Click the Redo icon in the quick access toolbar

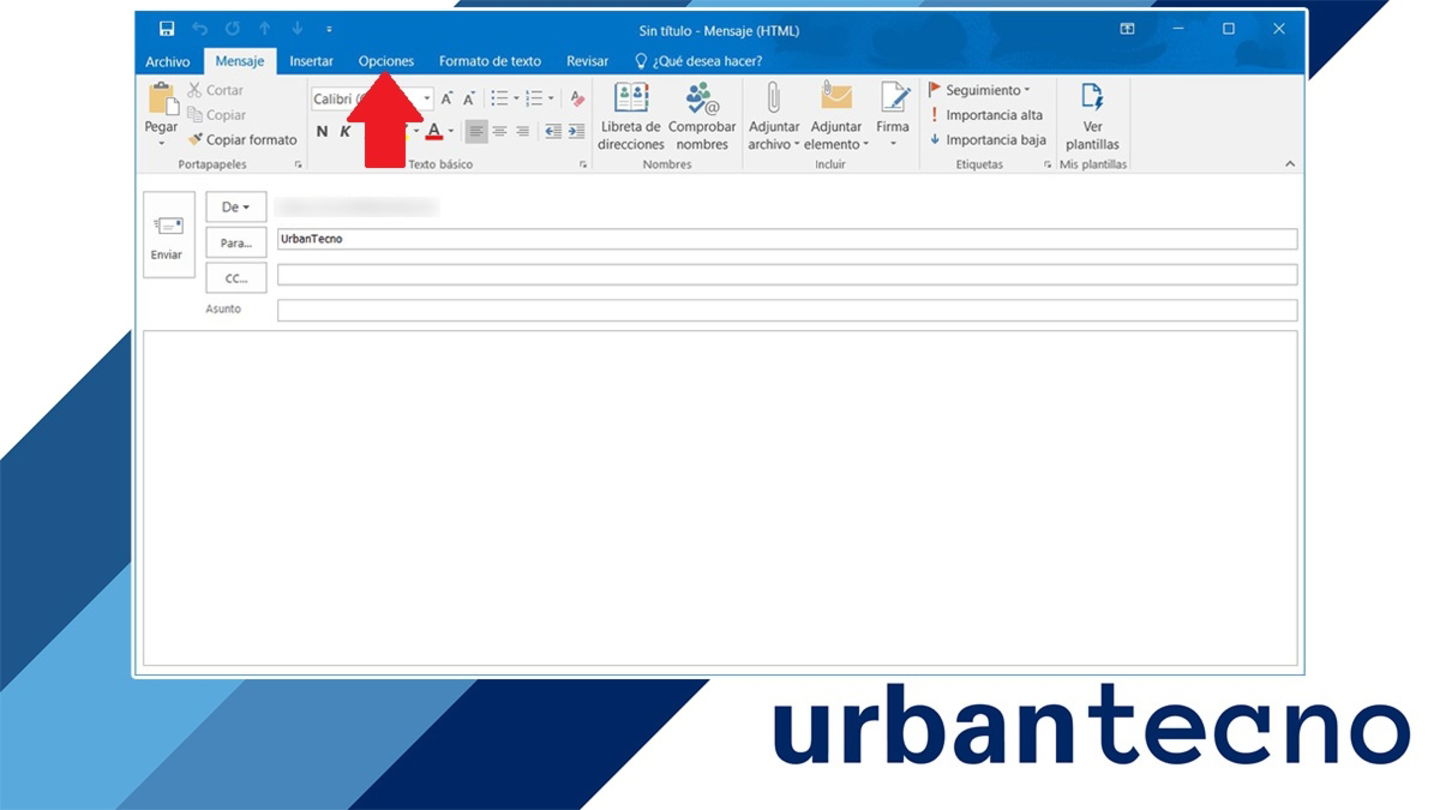[232, 29]
